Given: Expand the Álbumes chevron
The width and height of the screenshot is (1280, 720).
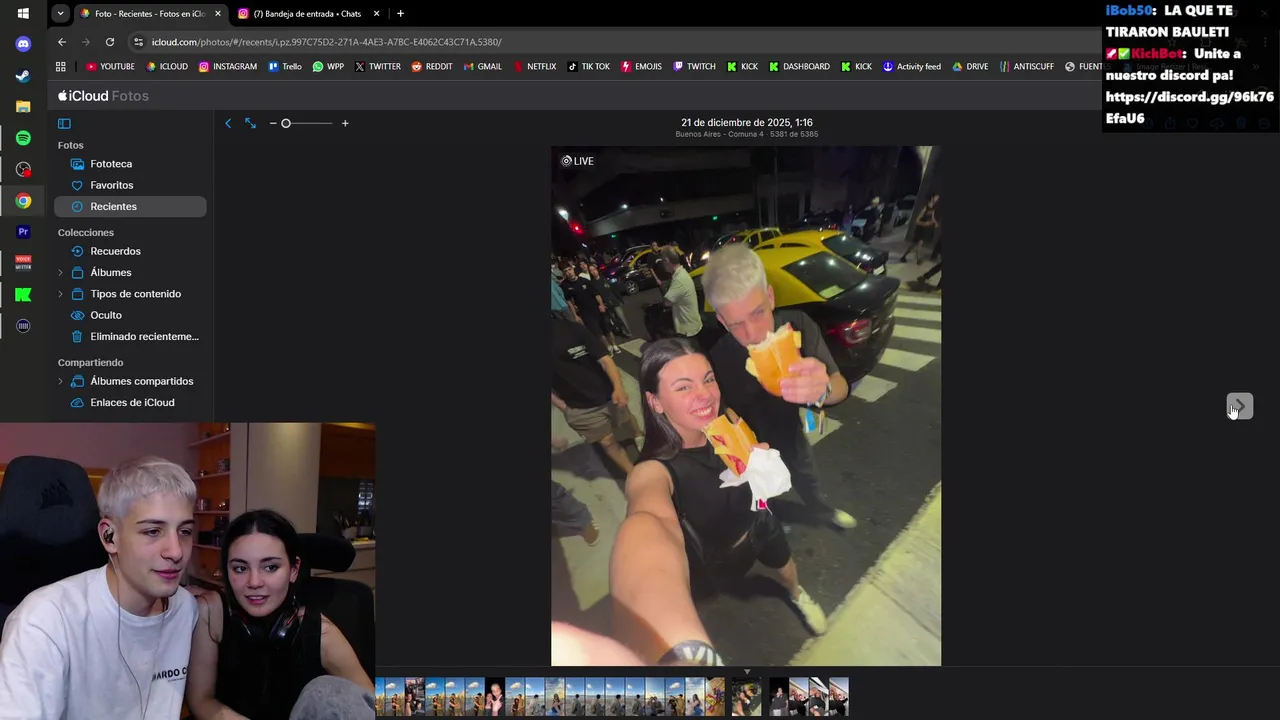Looking at the screenshot, I should (60, 272).
